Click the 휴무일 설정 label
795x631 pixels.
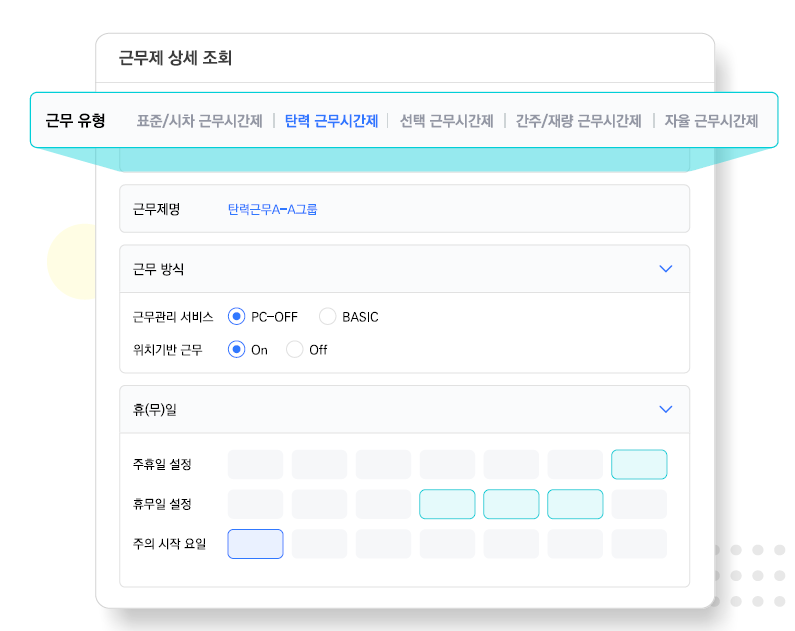pyautogui.click(x=162, y=504)
